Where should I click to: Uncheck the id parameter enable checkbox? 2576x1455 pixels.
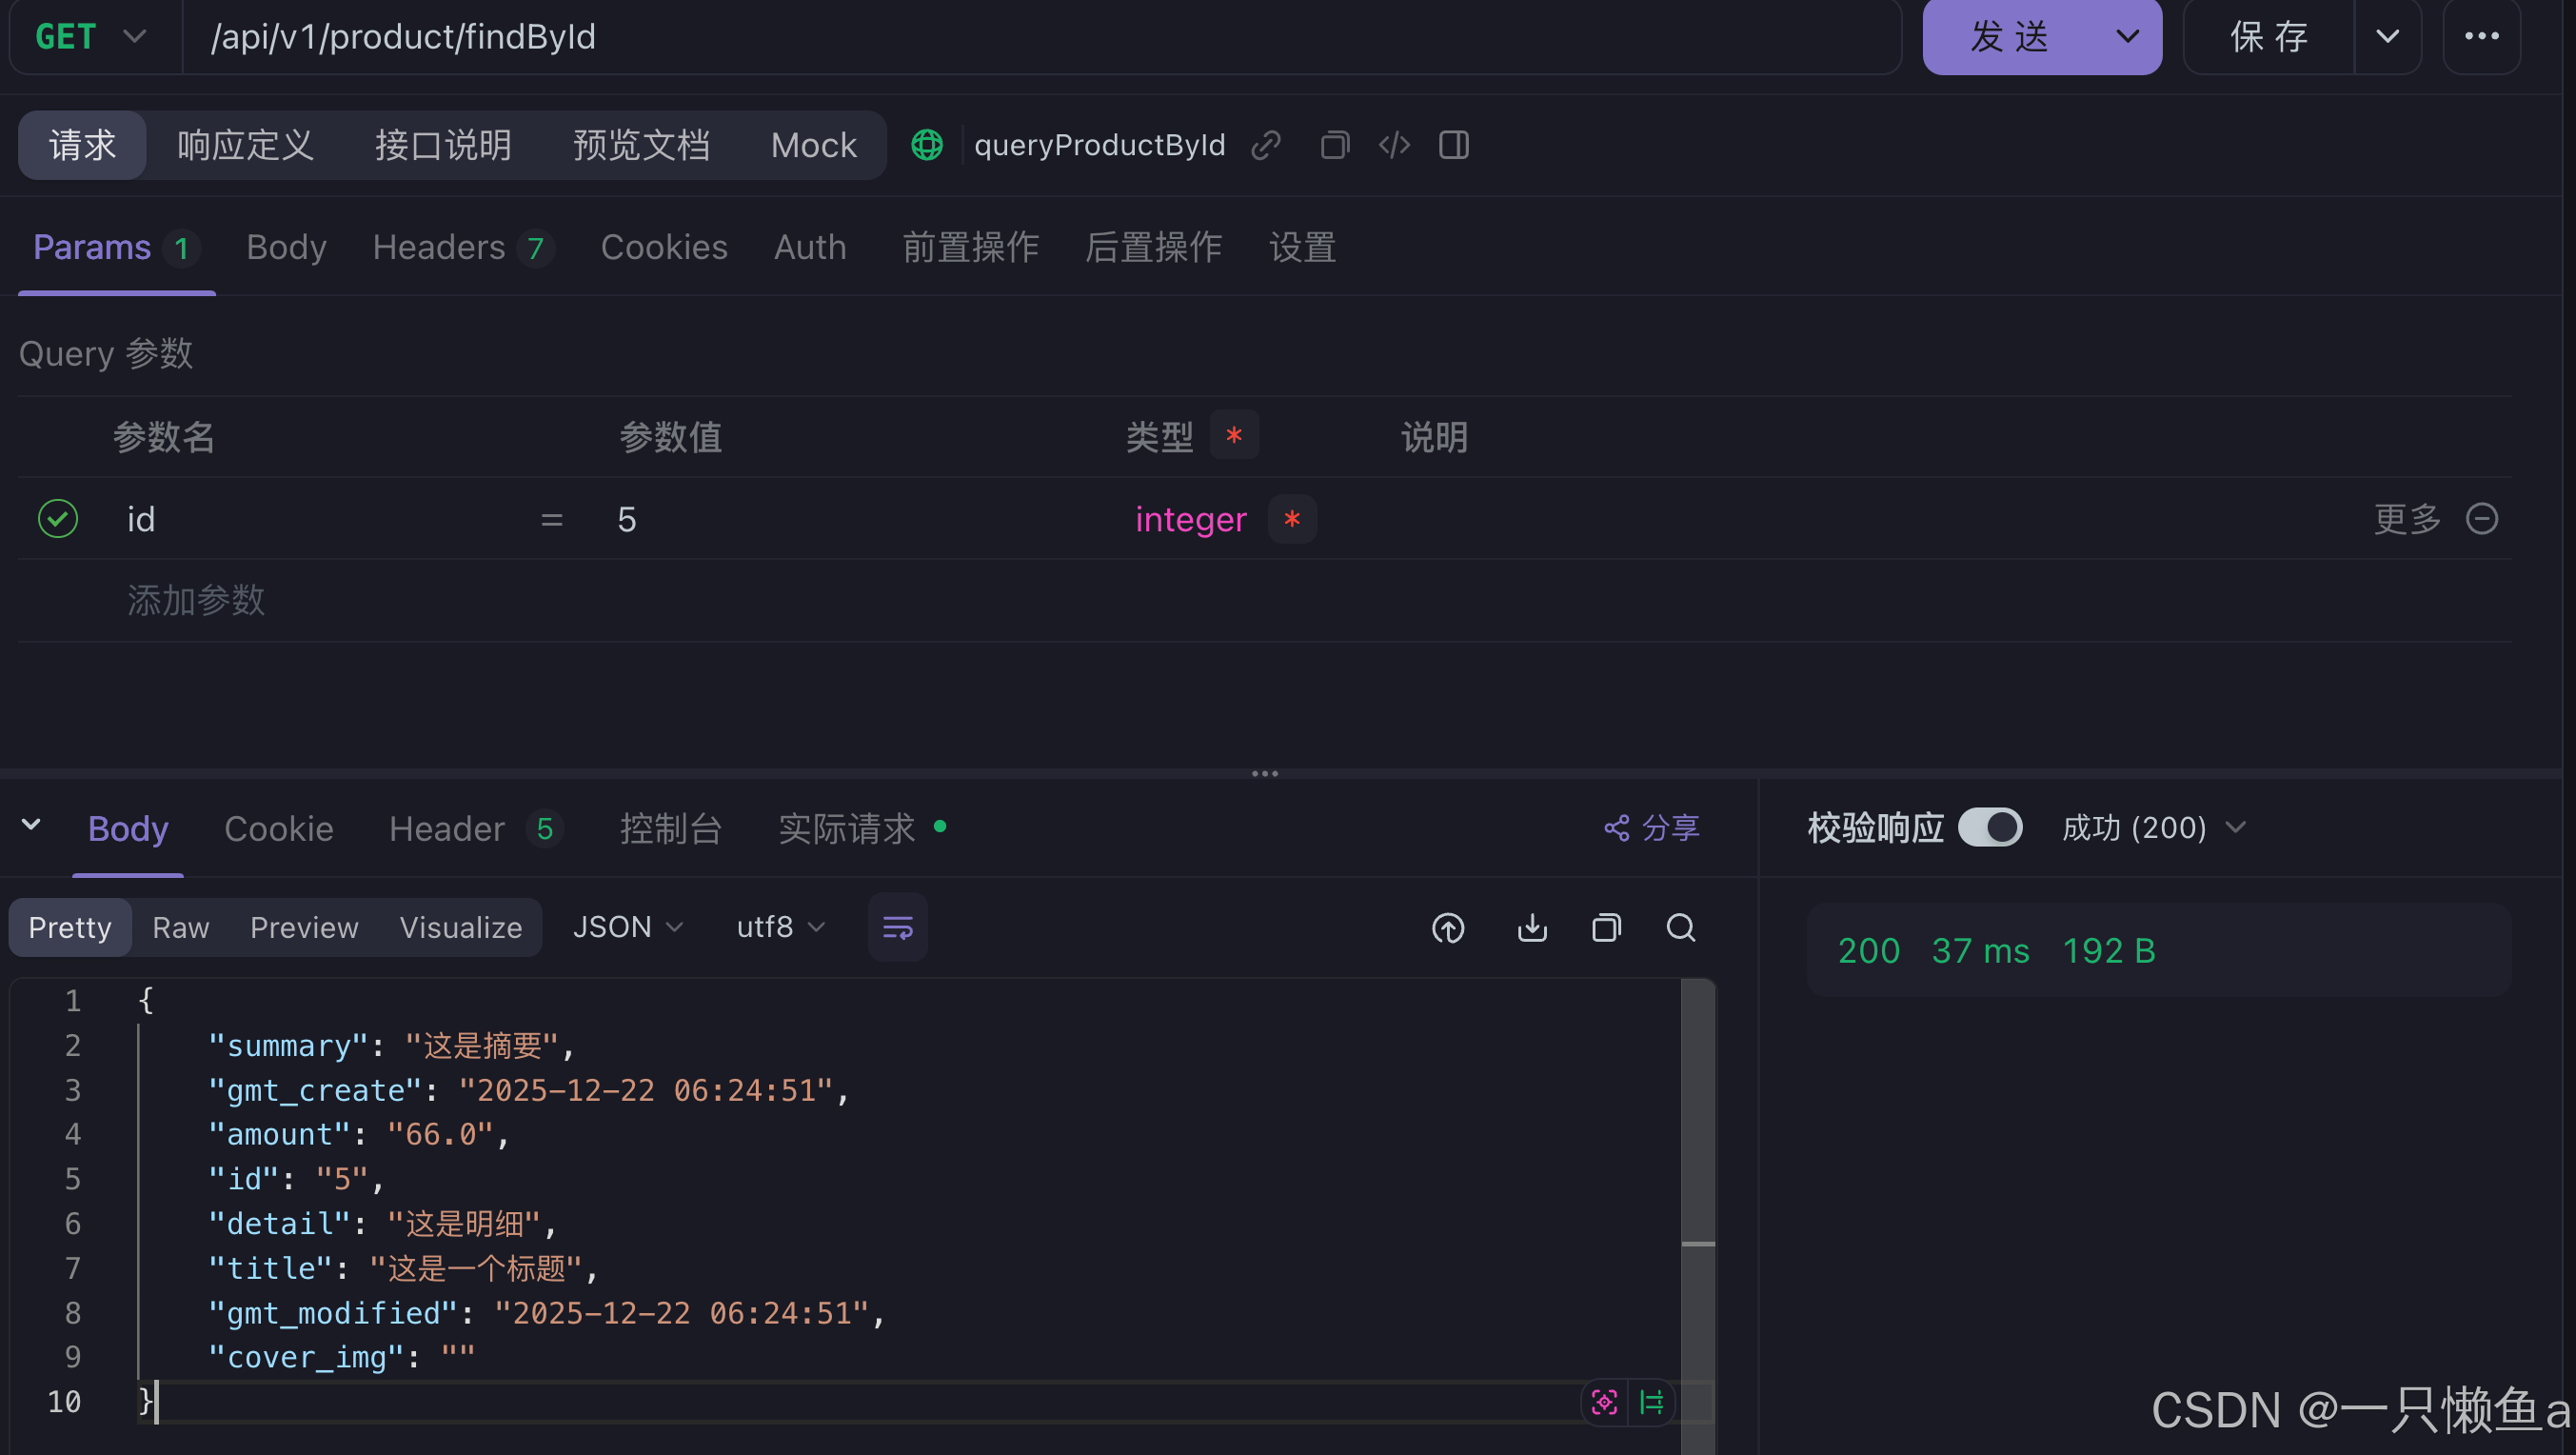[58, 519]
